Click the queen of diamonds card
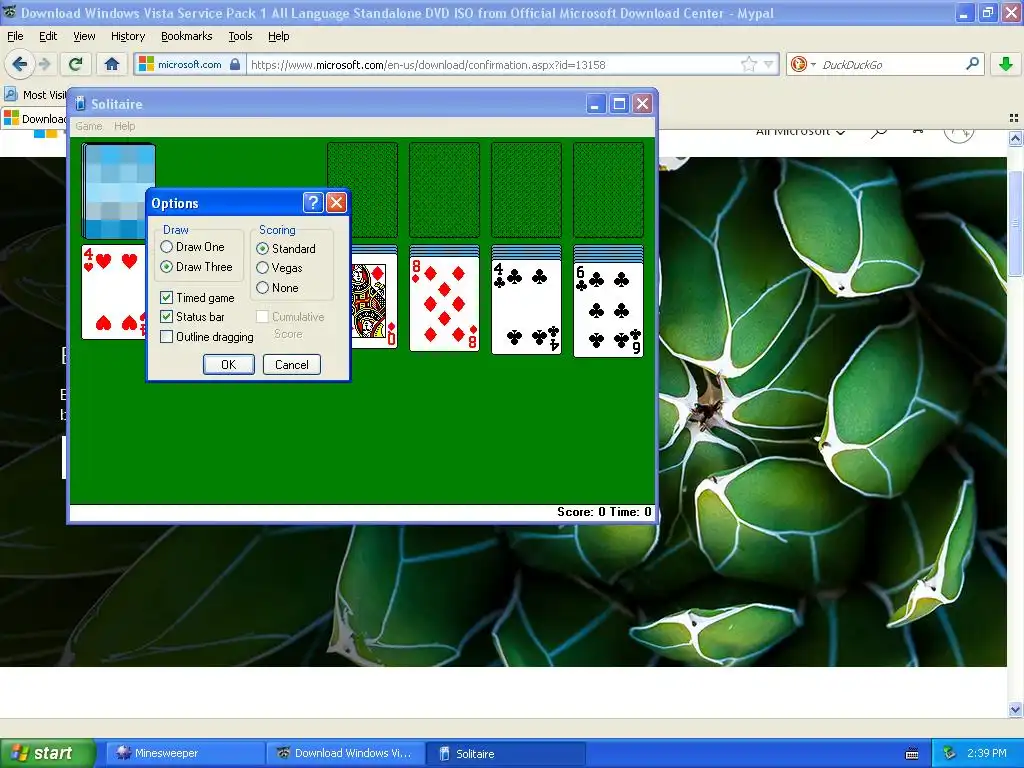 [374, 300]
